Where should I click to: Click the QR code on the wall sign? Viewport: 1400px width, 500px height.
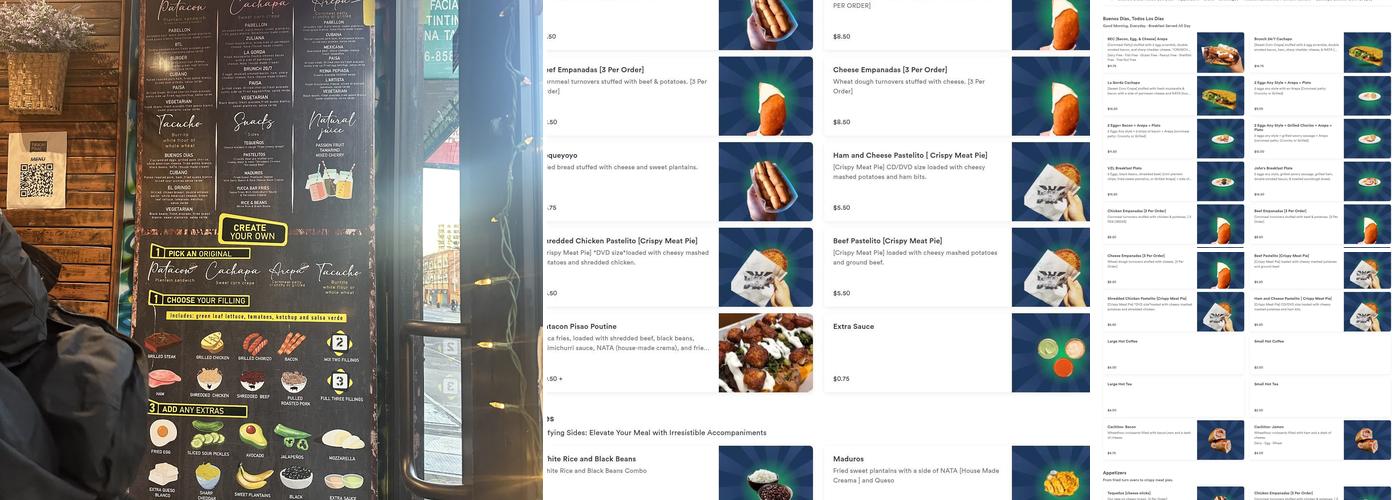(x=38, y=182)
